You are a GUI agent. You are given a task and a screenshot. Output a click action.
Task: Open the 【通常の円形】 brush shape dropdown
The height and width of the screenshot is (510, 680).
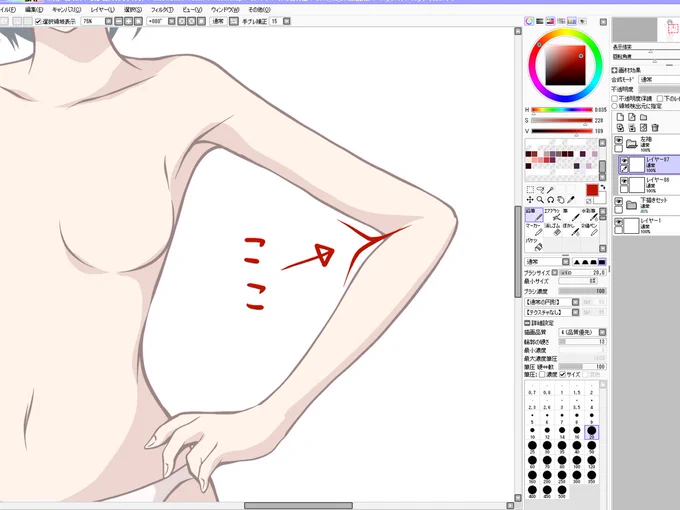(x=575, y=302)
